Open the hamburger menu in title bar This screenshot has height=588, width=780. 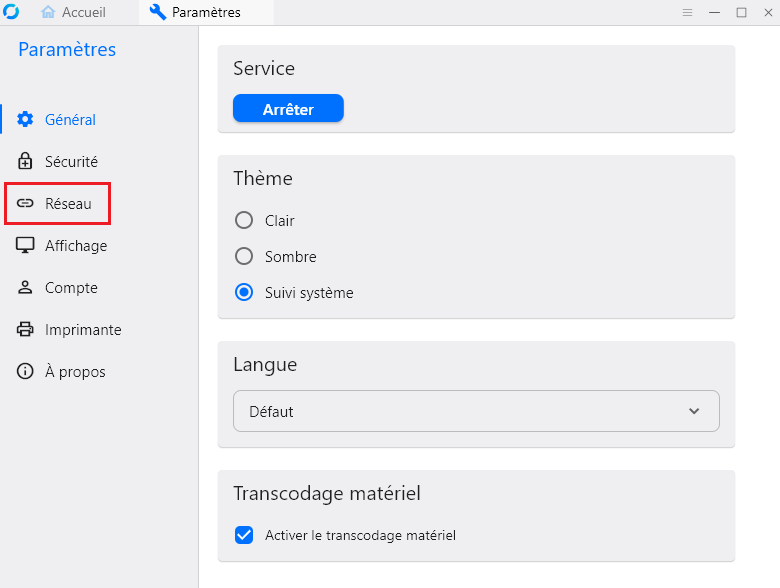click(687, 12)
